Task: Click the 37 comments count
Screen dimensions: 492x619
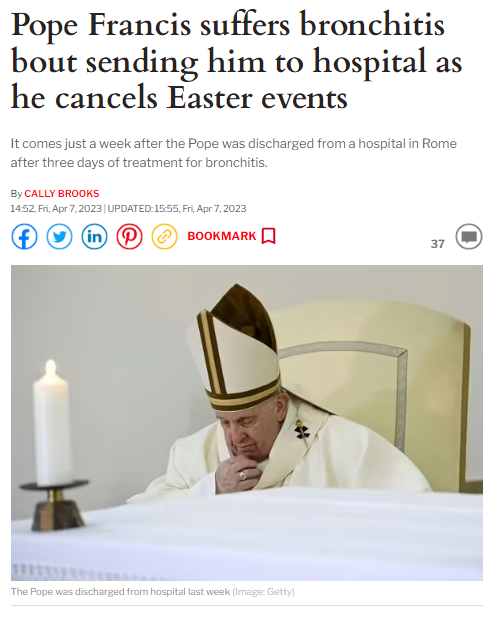Action: 438,244
